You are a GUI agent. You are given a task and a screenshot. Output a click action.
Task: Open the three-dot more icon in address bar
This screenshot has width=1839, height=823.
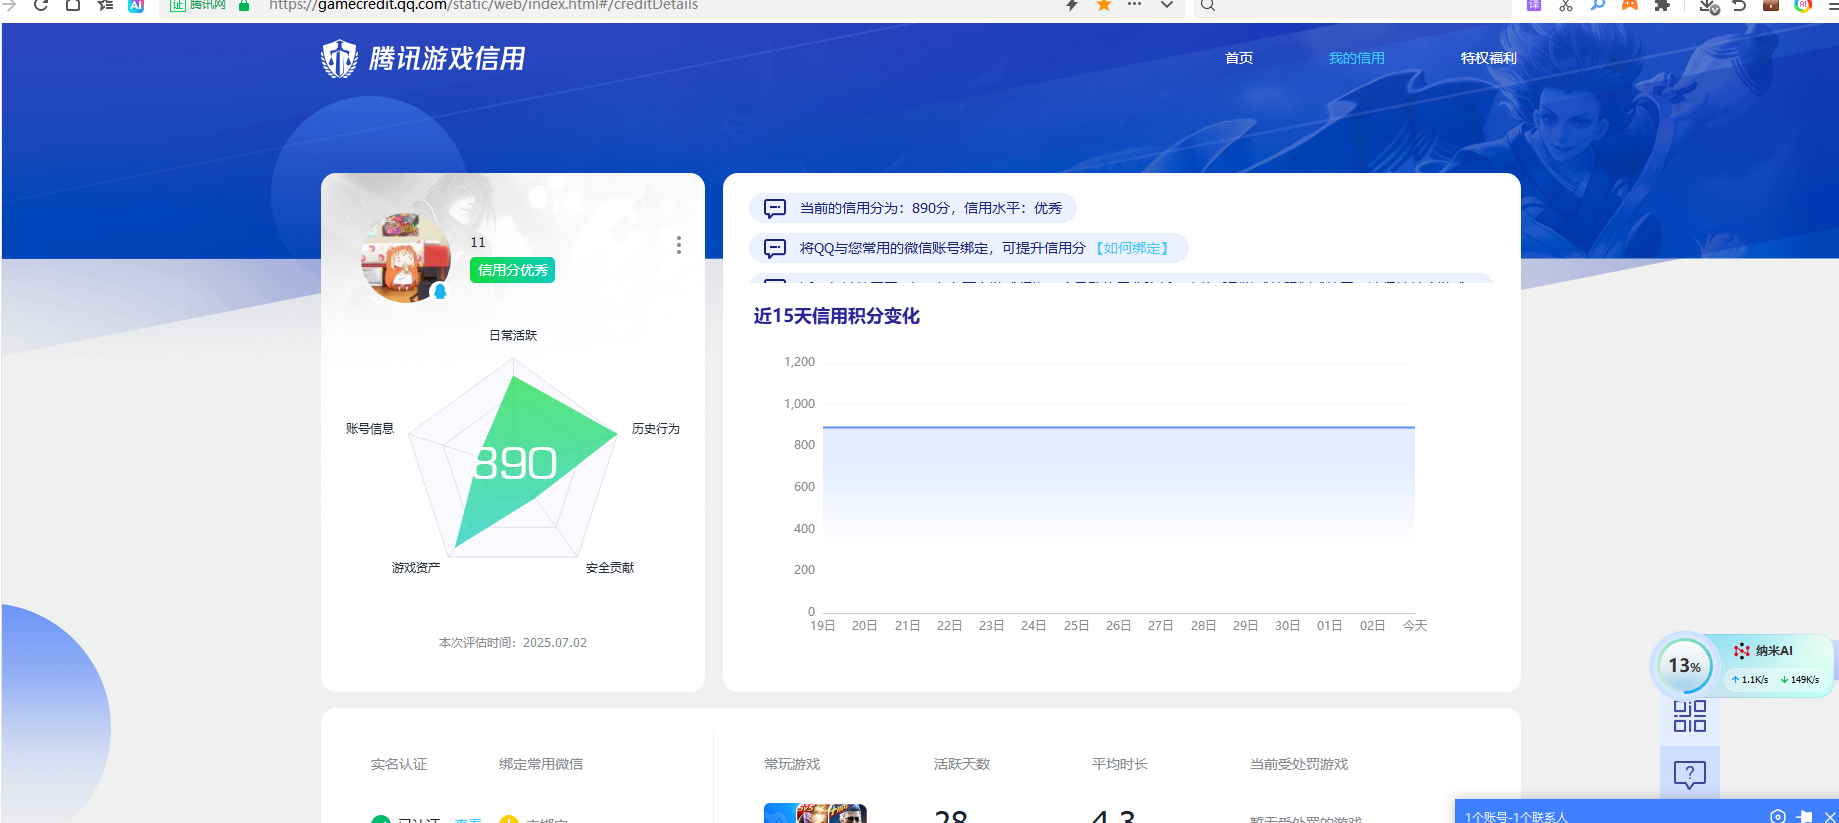click(1134, 5)
